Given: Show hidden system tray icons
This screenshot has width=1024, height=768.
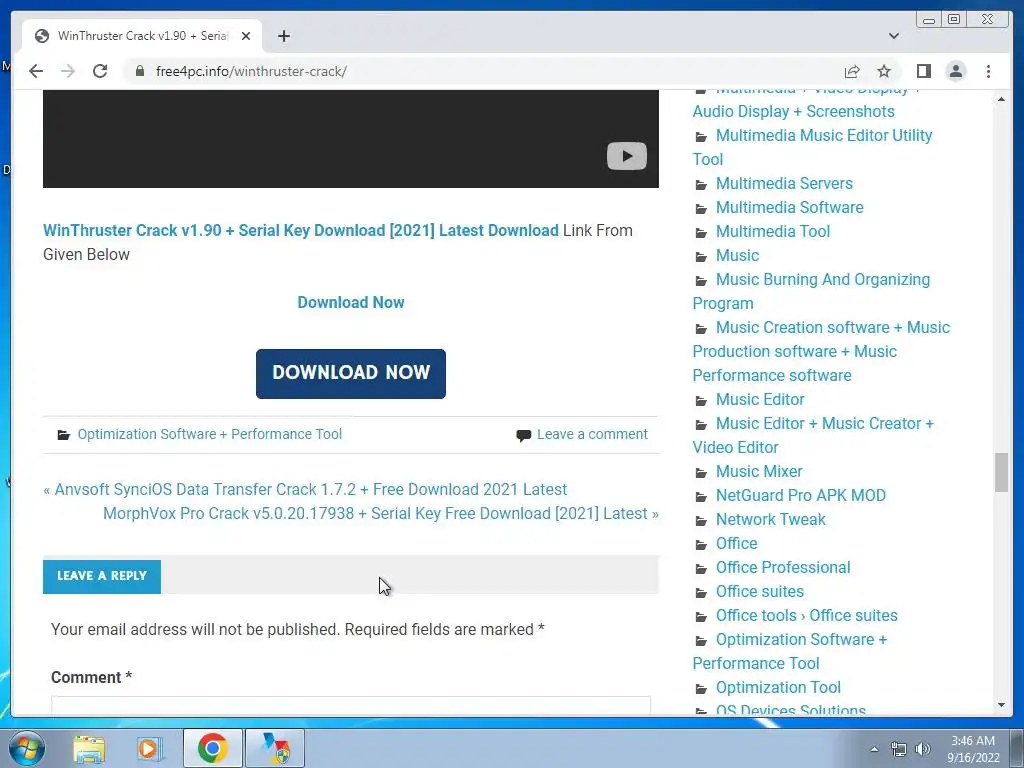Looking at the screenshot, I should (x=874, y=749).
